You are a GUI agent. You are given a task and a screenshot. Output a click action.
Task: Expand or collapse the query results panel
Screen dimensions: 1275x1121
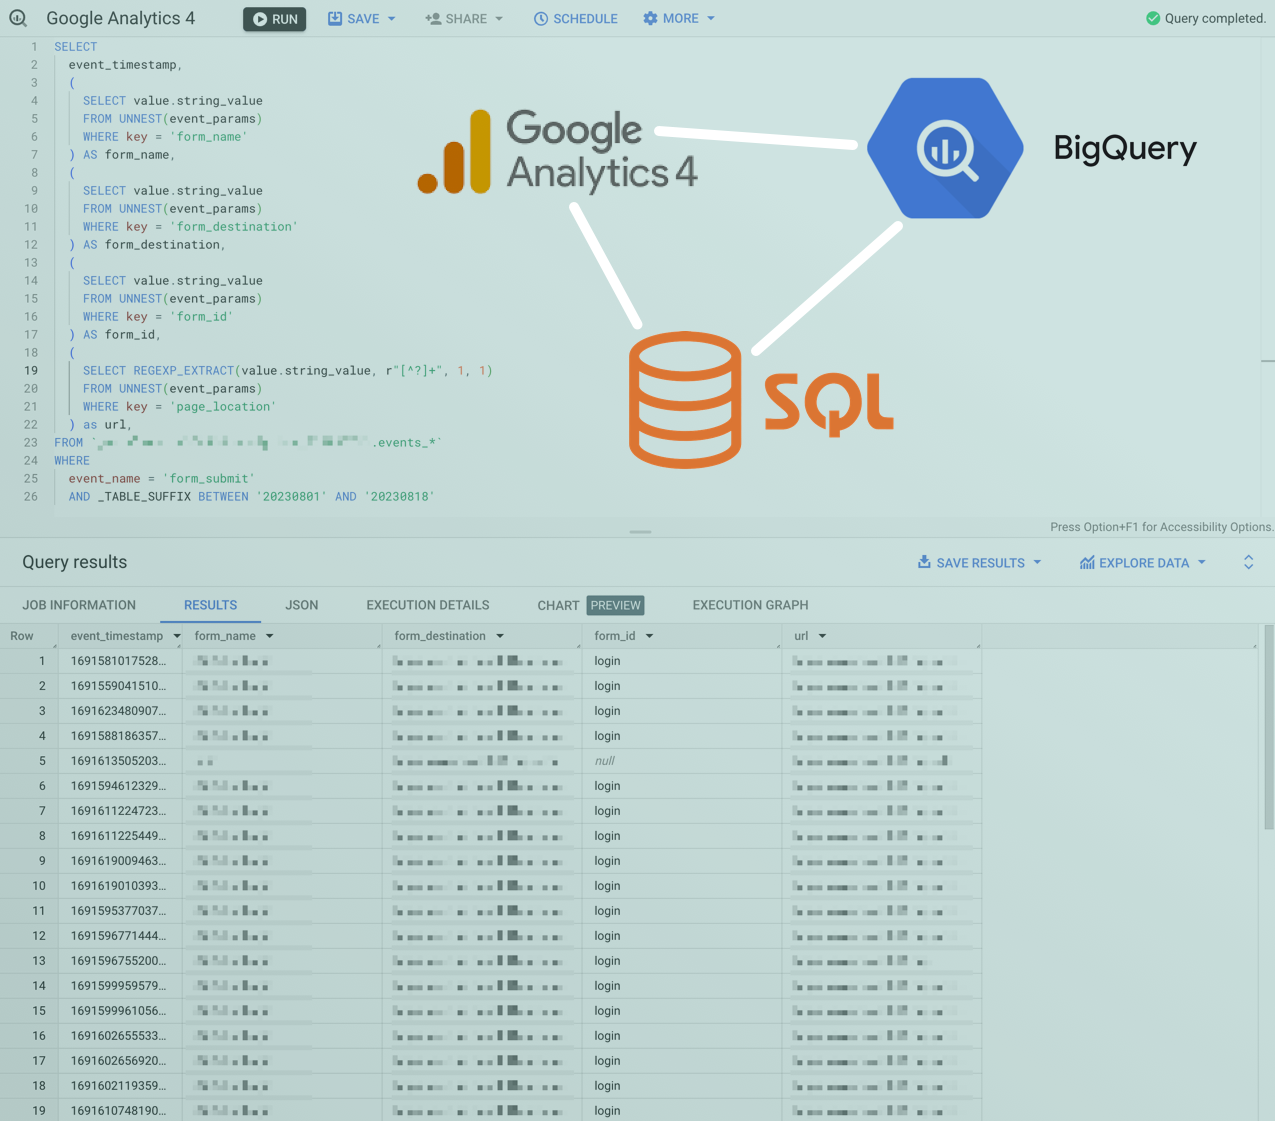tap(1248, 563)
